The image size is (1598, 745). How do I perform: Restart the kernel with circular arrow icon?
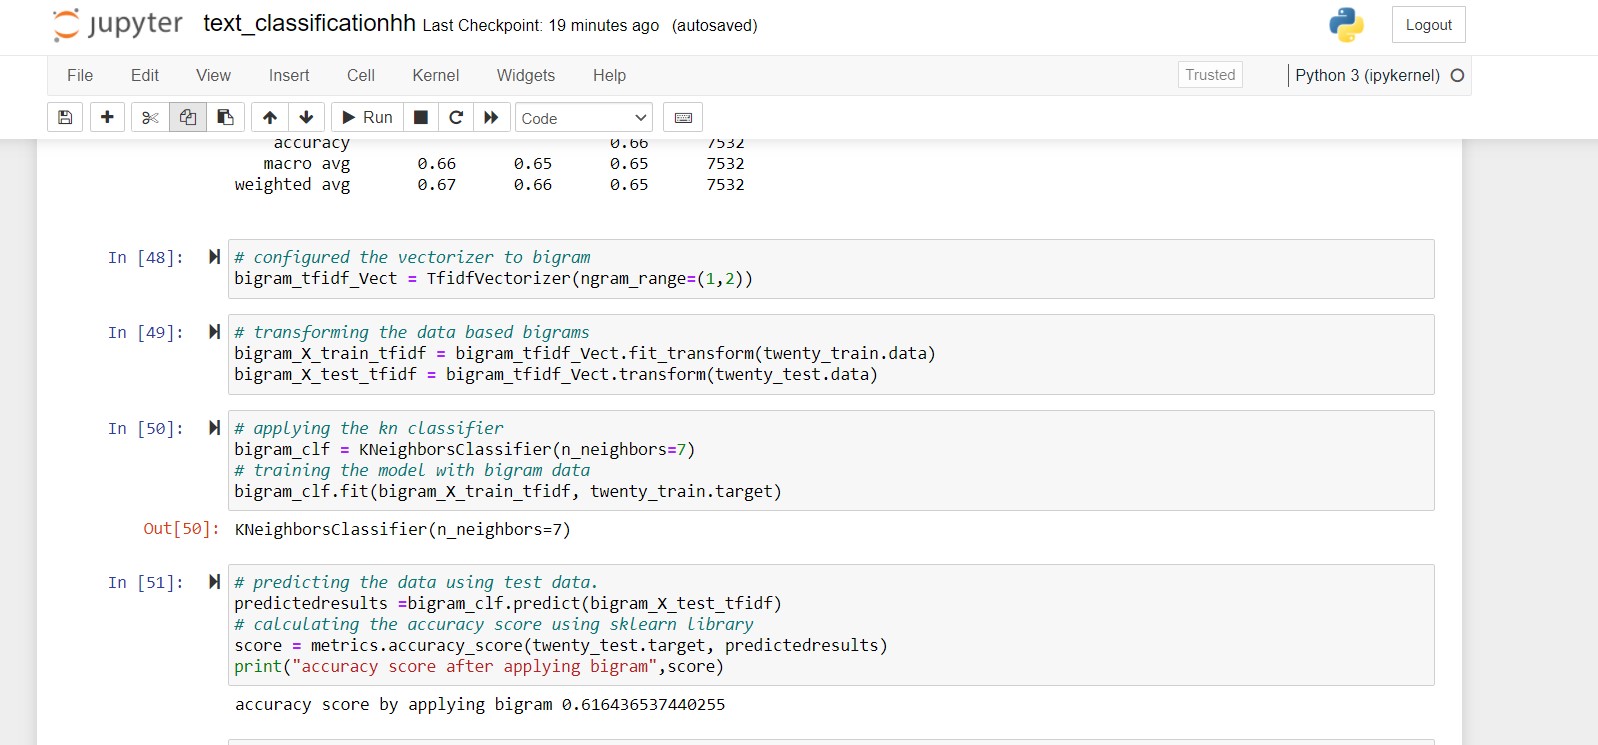pyautogui.click(x=456, y=117)
